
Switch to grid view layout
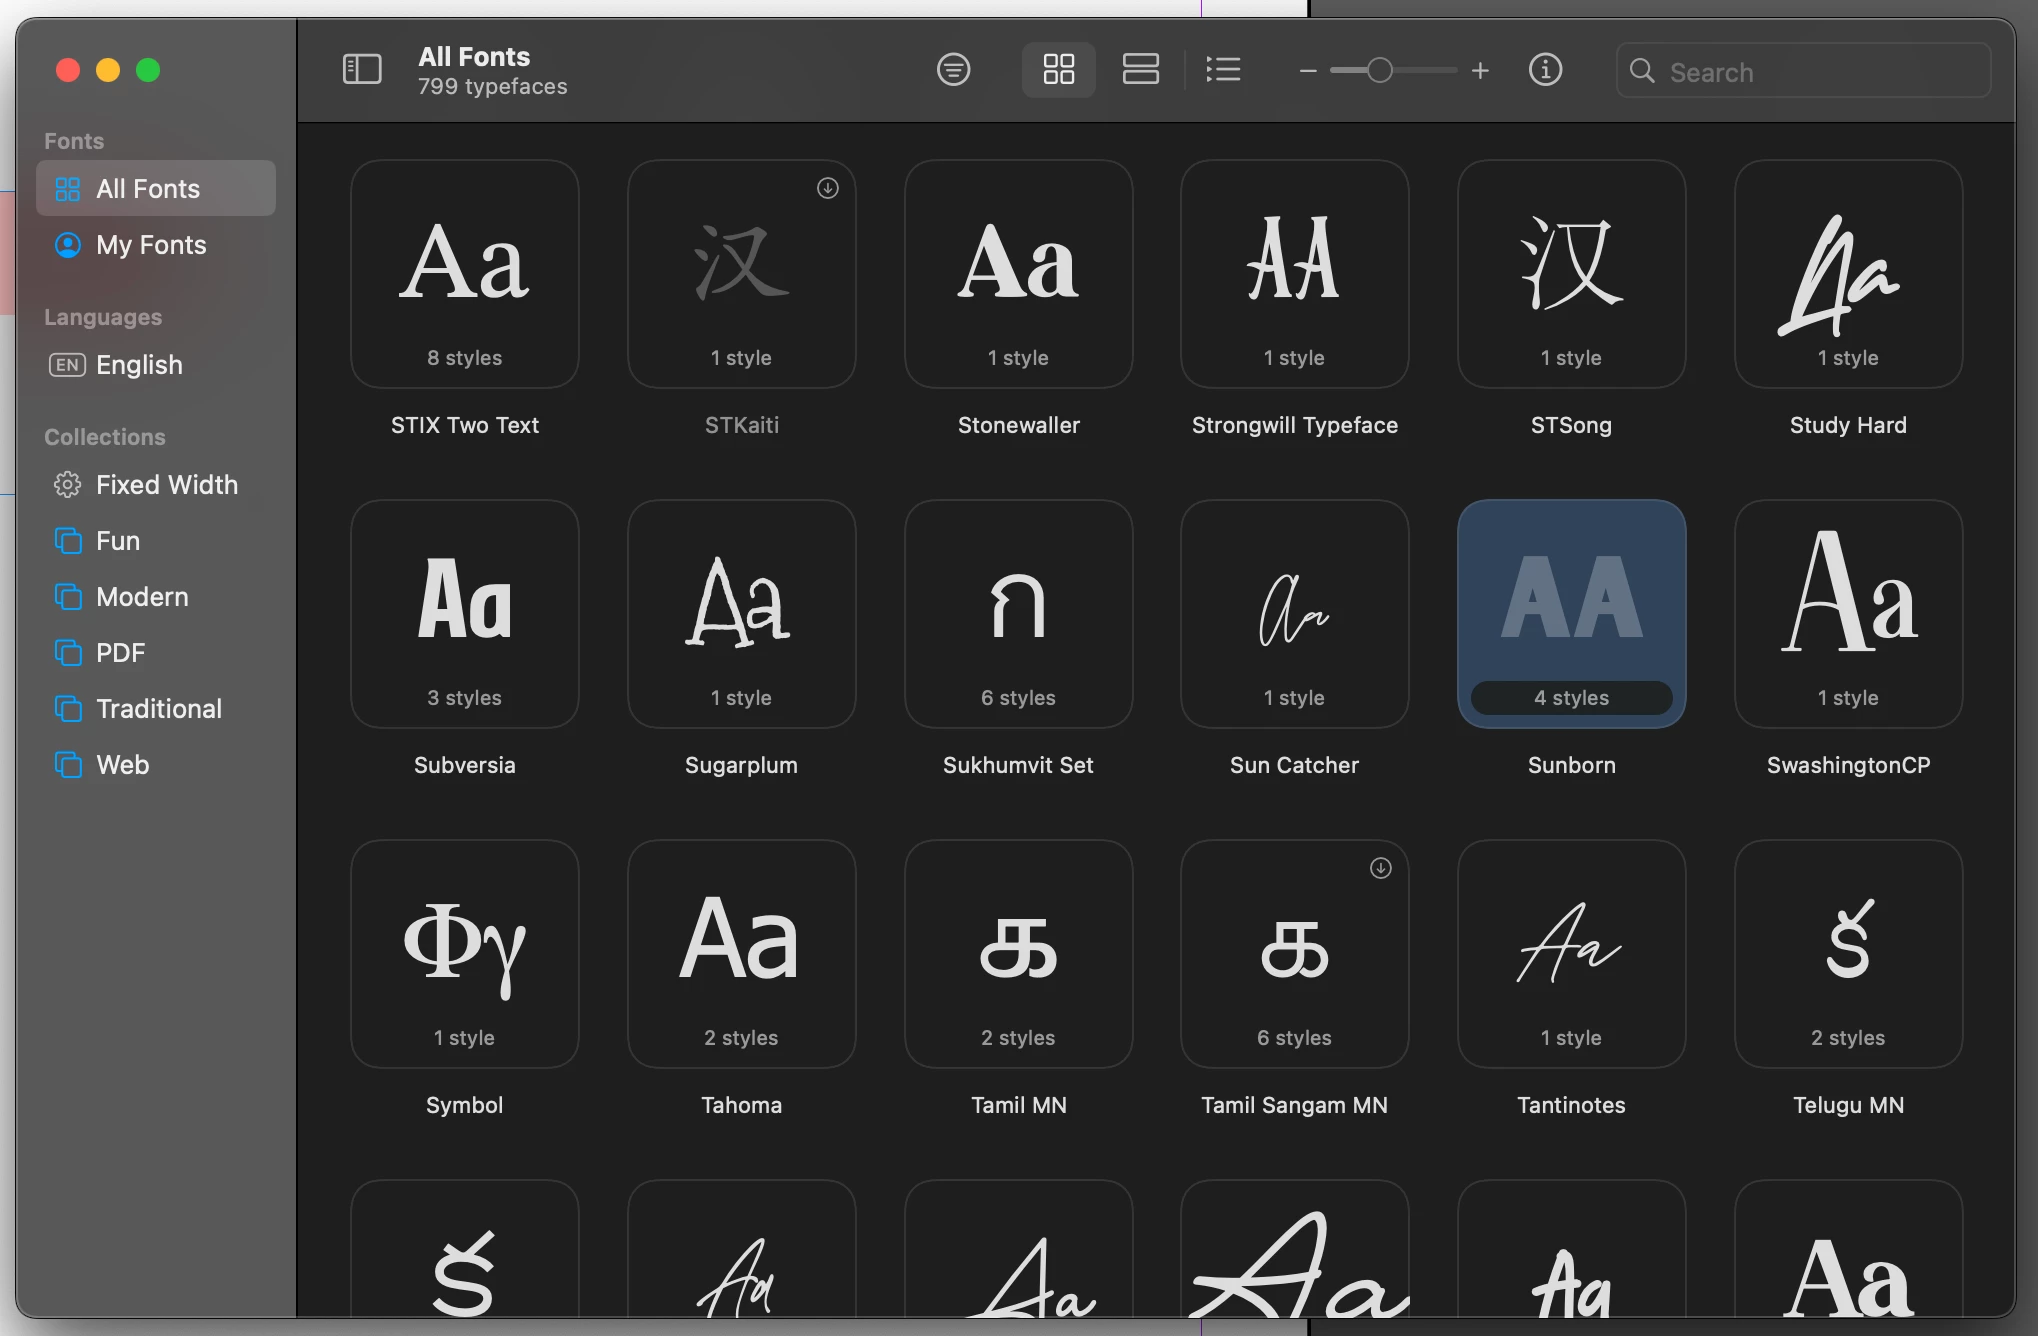pos(1058,70)
